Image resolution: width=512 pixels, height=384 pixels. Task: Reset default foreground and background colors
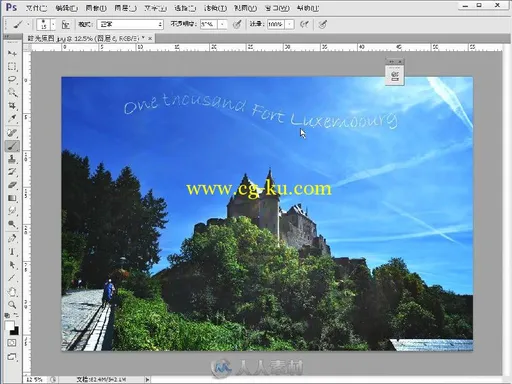click(x=7, y=315)
